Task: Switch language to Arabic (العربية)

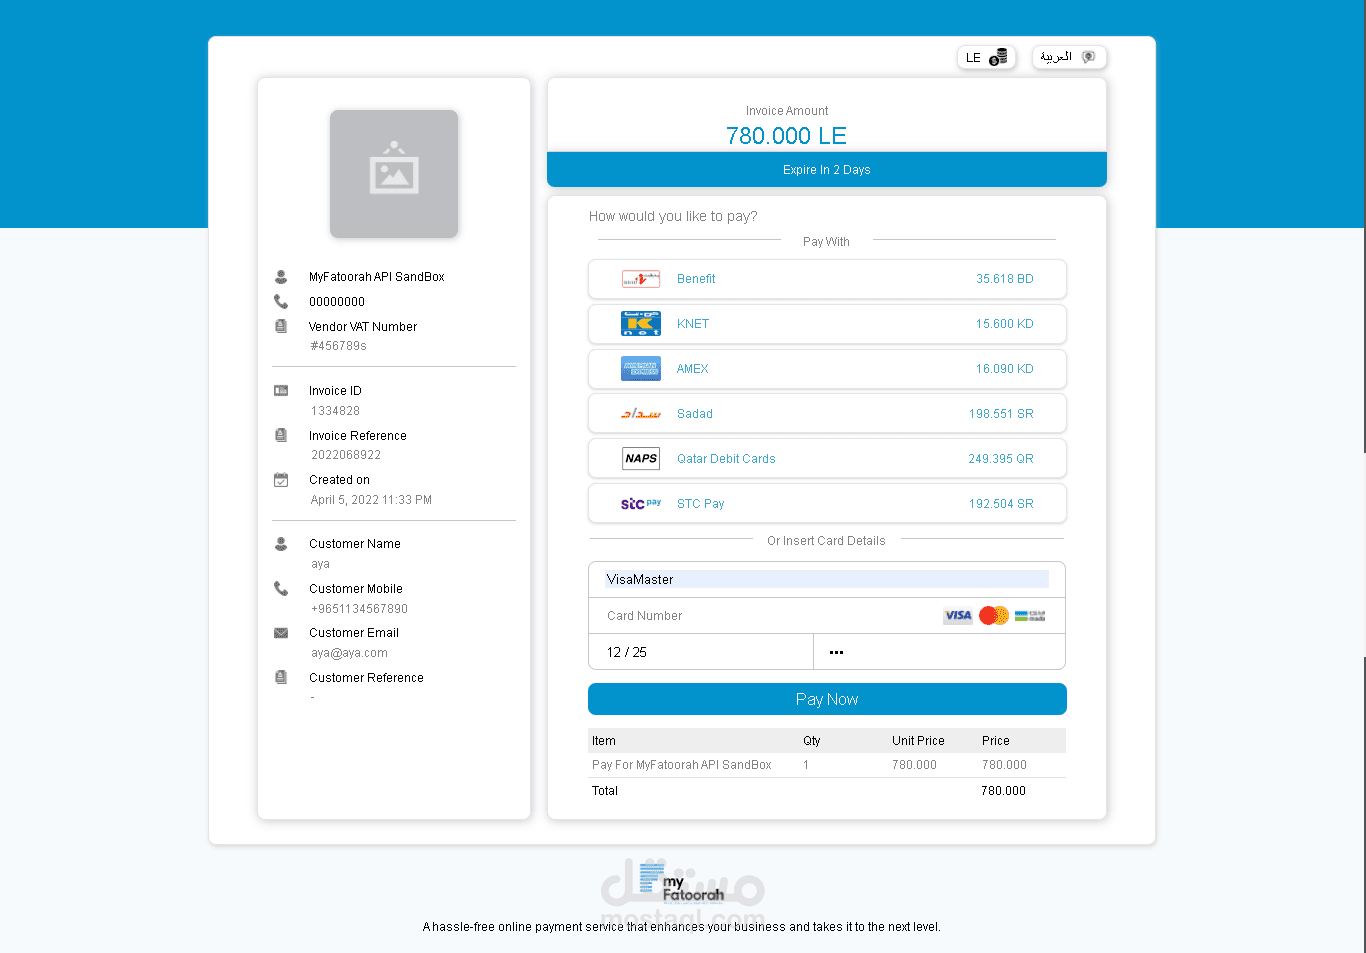Action: (x=1069, y=57)
